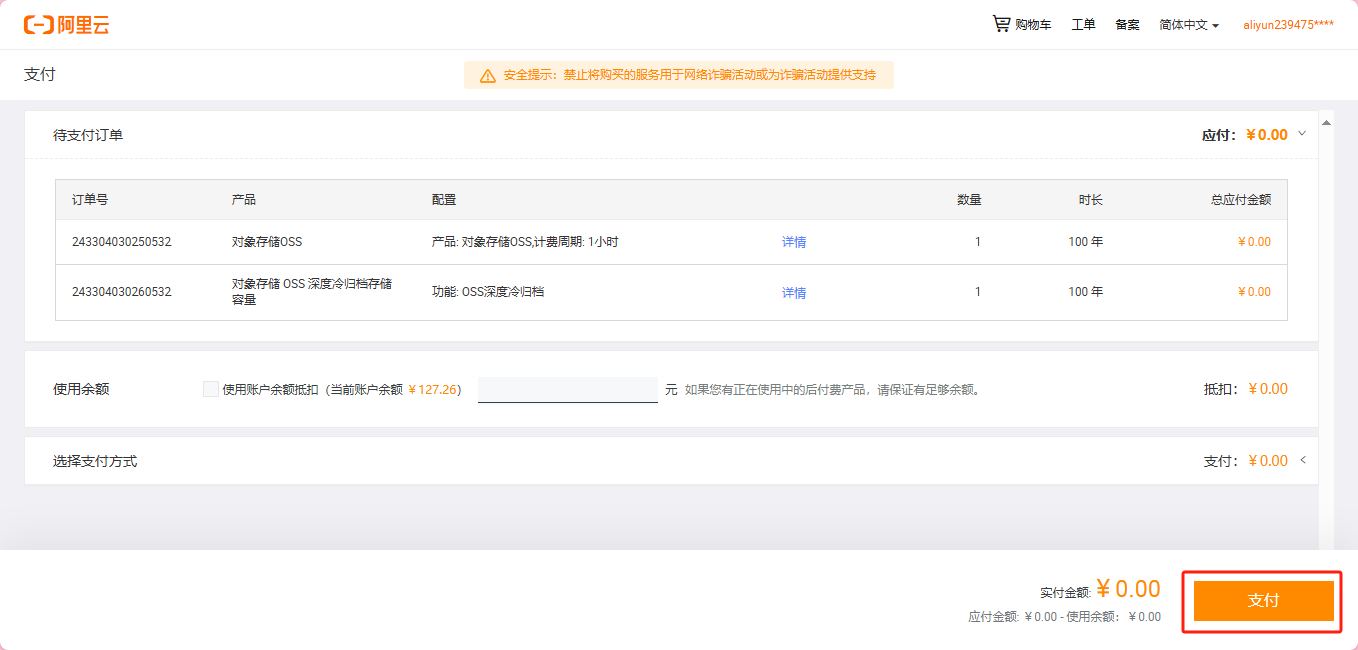Image resolution: width=1358 pixels, height=650 pixels.
Task: Collapse the 待支付订单 section chevron
Action: tap(1302, 134)
